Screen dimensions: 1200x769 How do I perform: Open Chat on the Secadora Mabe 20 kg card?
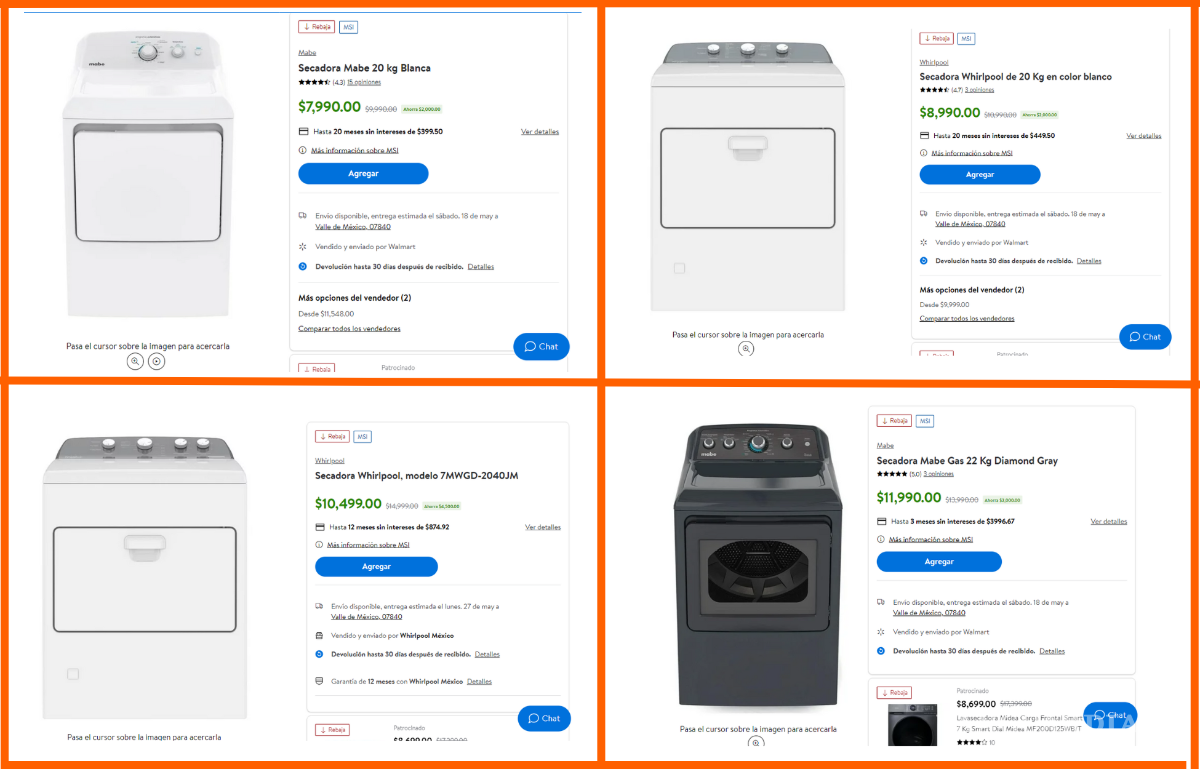click(x=541, y=346)
